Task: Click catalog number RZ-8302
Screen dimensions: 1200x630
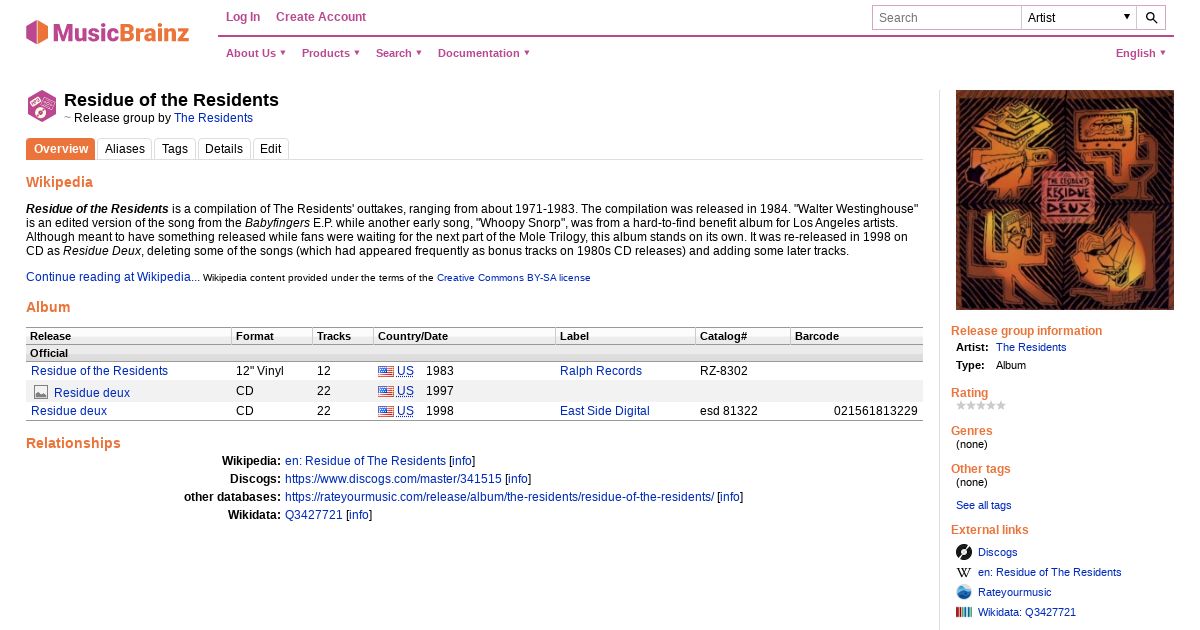Action: [723, 371]
